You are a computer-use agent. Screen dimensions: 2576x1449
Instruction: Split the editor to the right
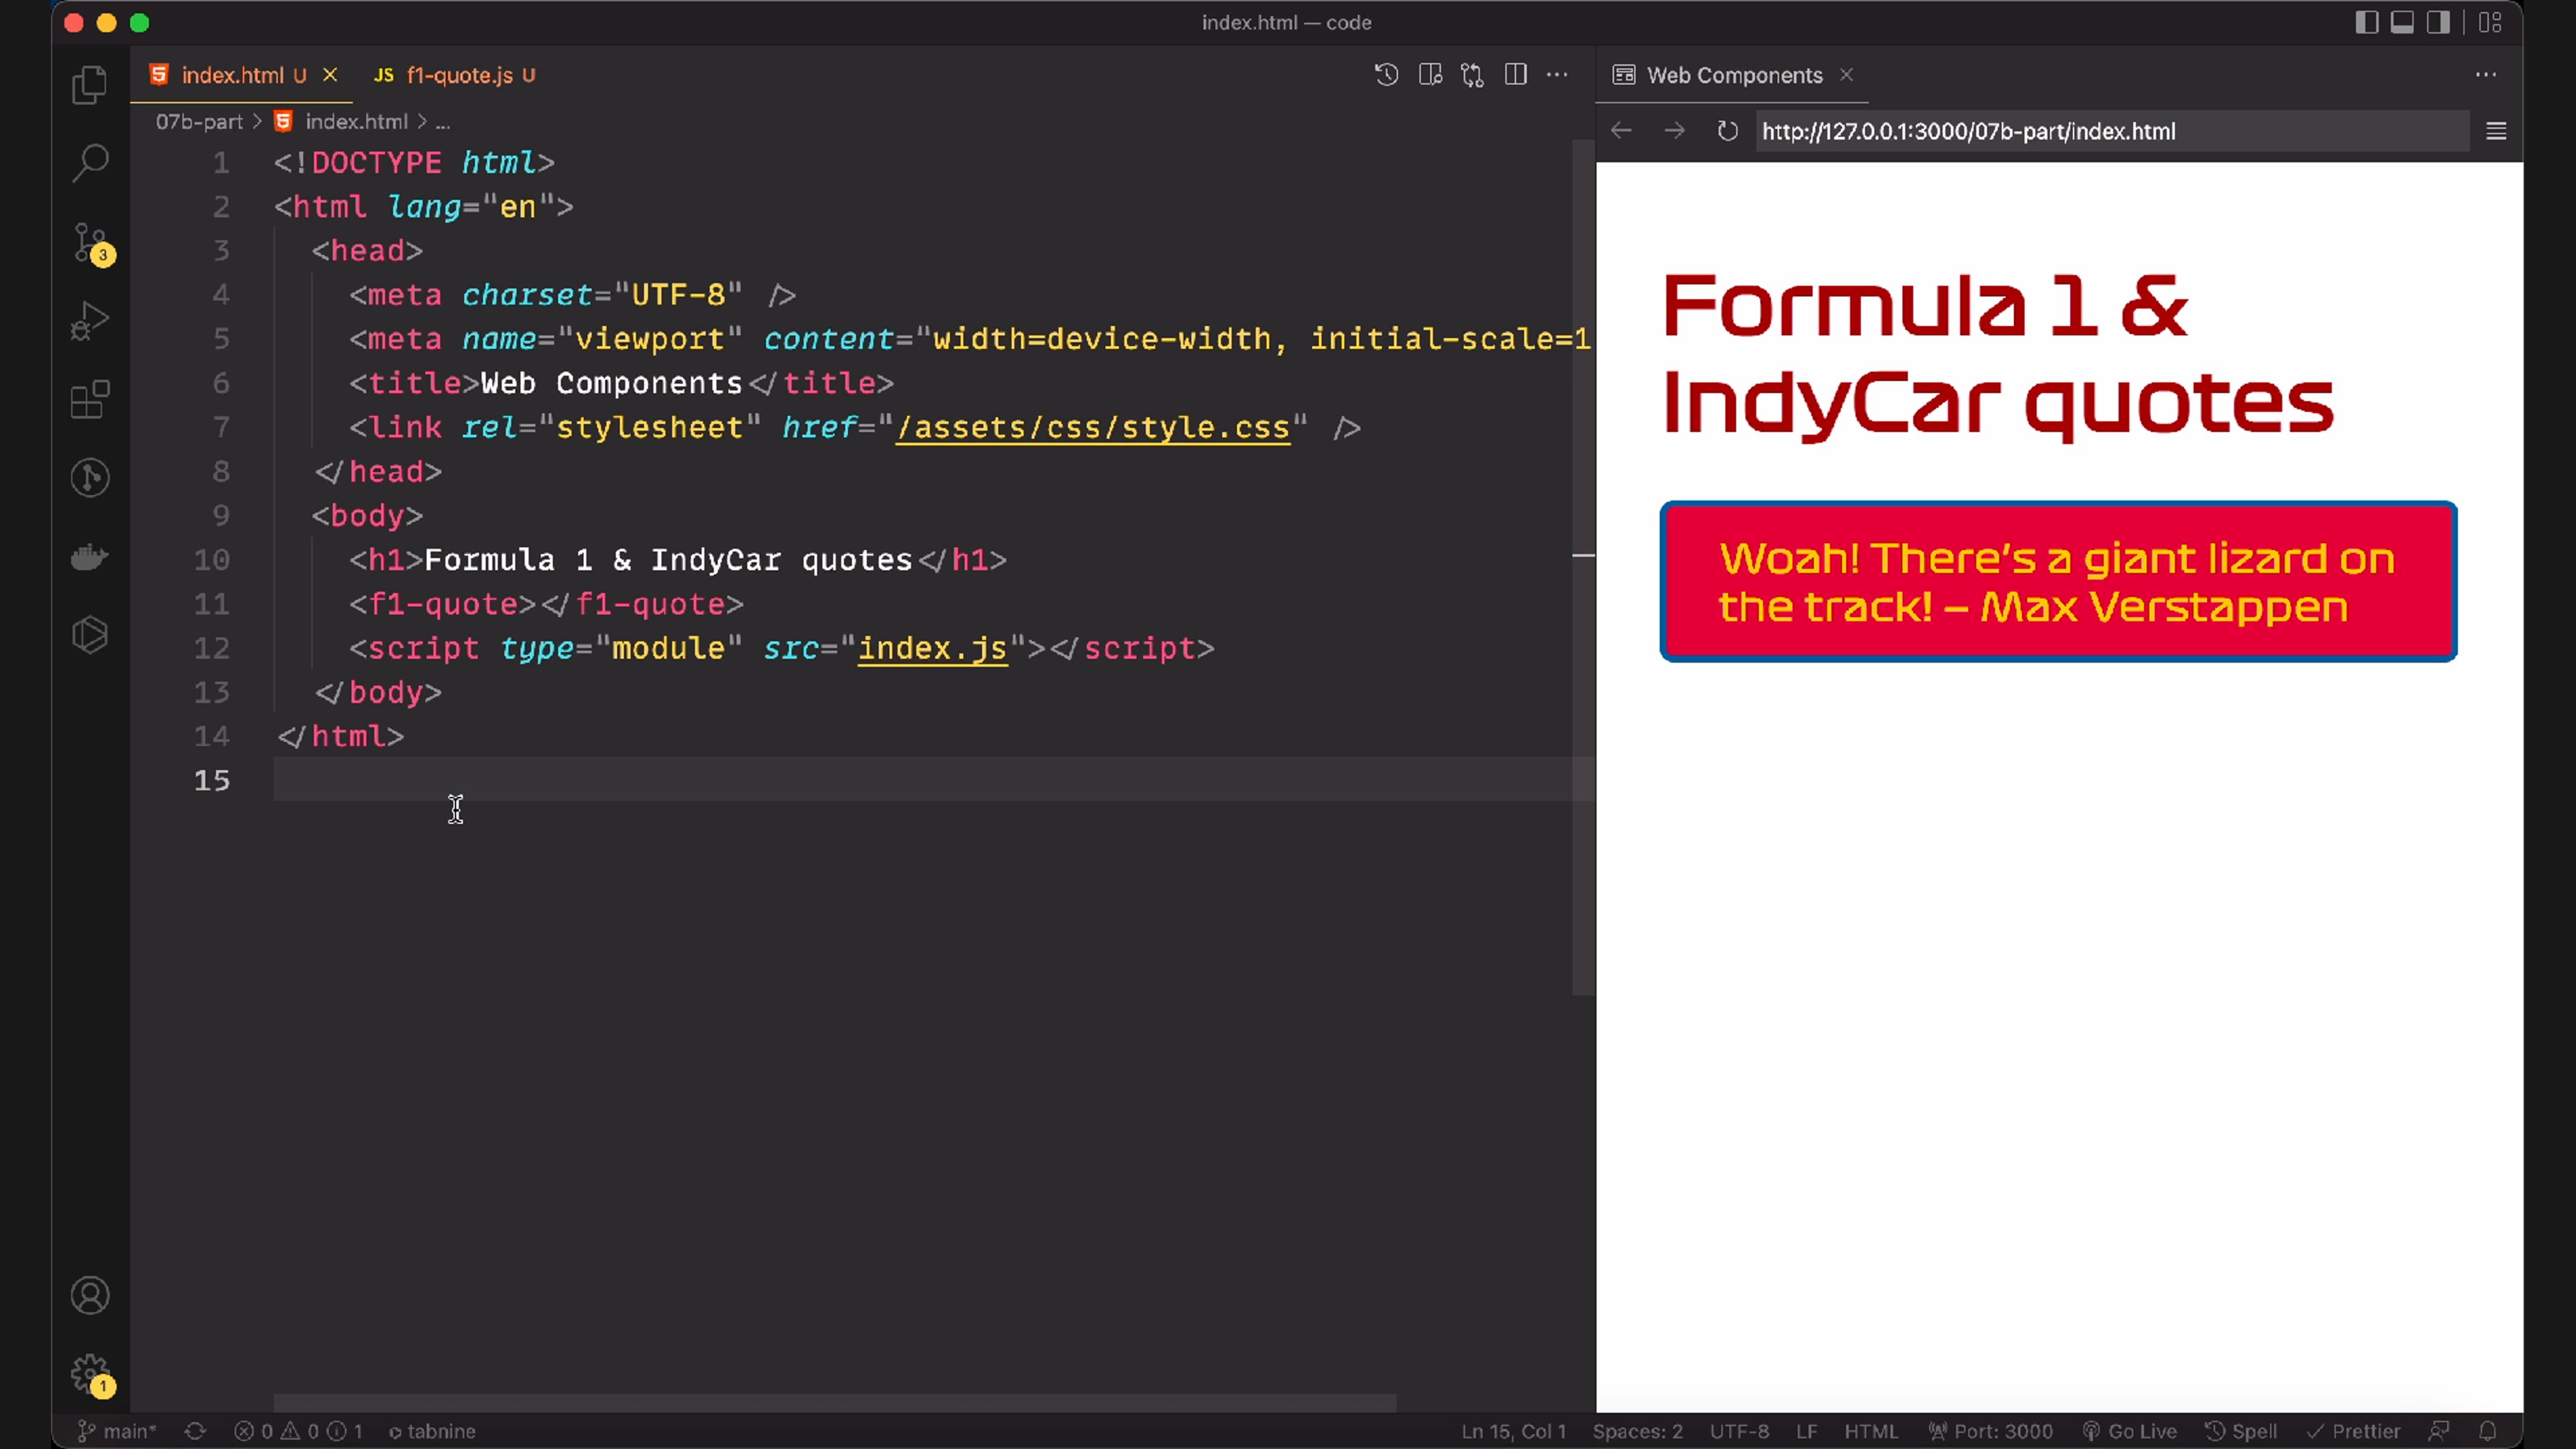pos(1515,75)
